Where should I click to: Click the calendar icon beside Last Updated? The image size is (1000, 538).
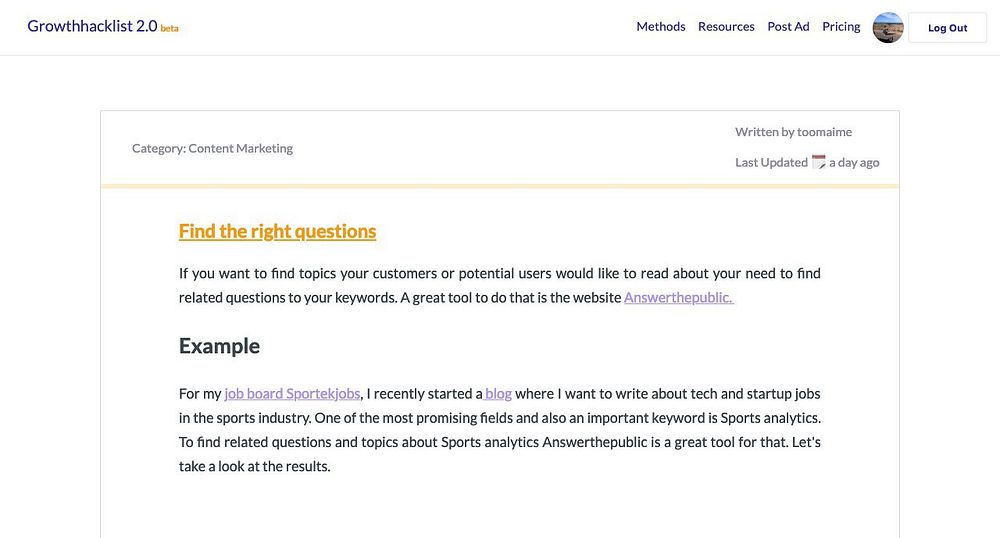[819, 162]
